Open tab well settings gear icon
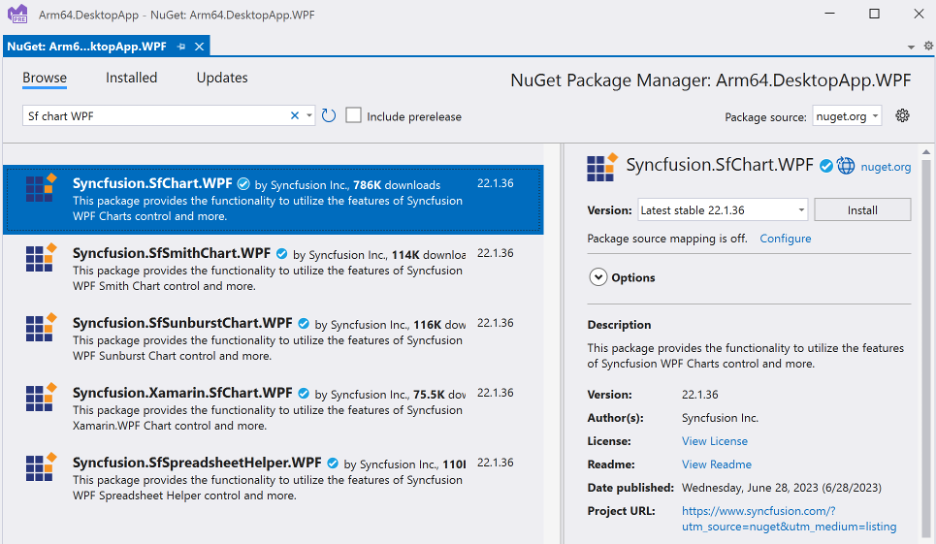Image resolution: width=936 pixels, height=544 pixels. (x=928, y=45)
